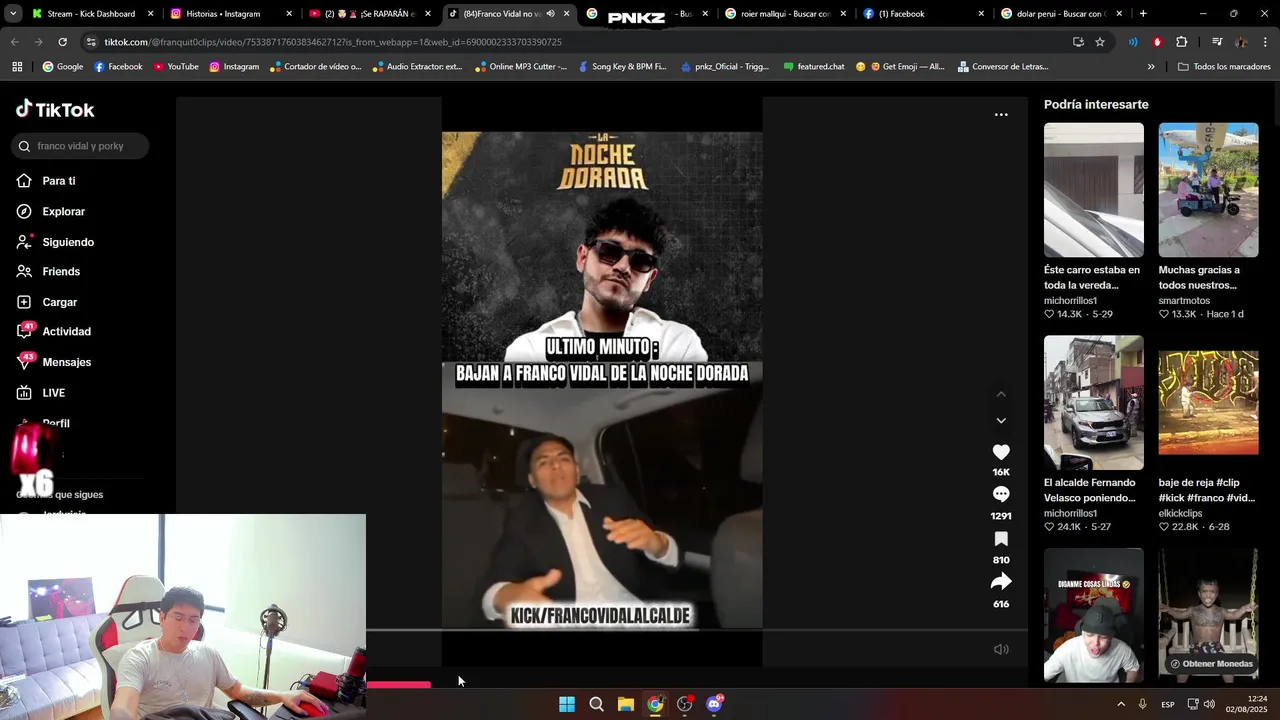Open the carro en vereda recommended video
This screenshot has width=1280, height=720.
click(x=1094, y=190)
